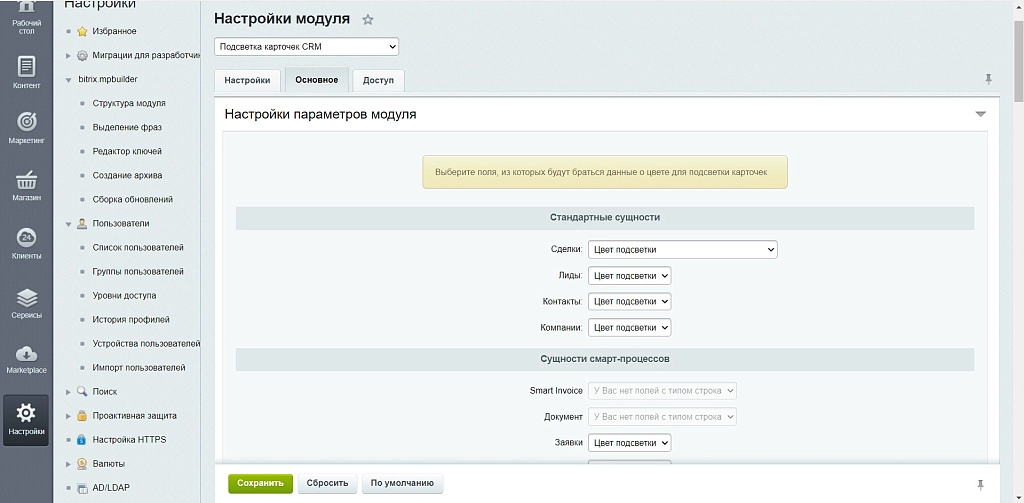Switch to the Настройки tab
This screenshot has width=1024, height=503.
tap(248, 80)
